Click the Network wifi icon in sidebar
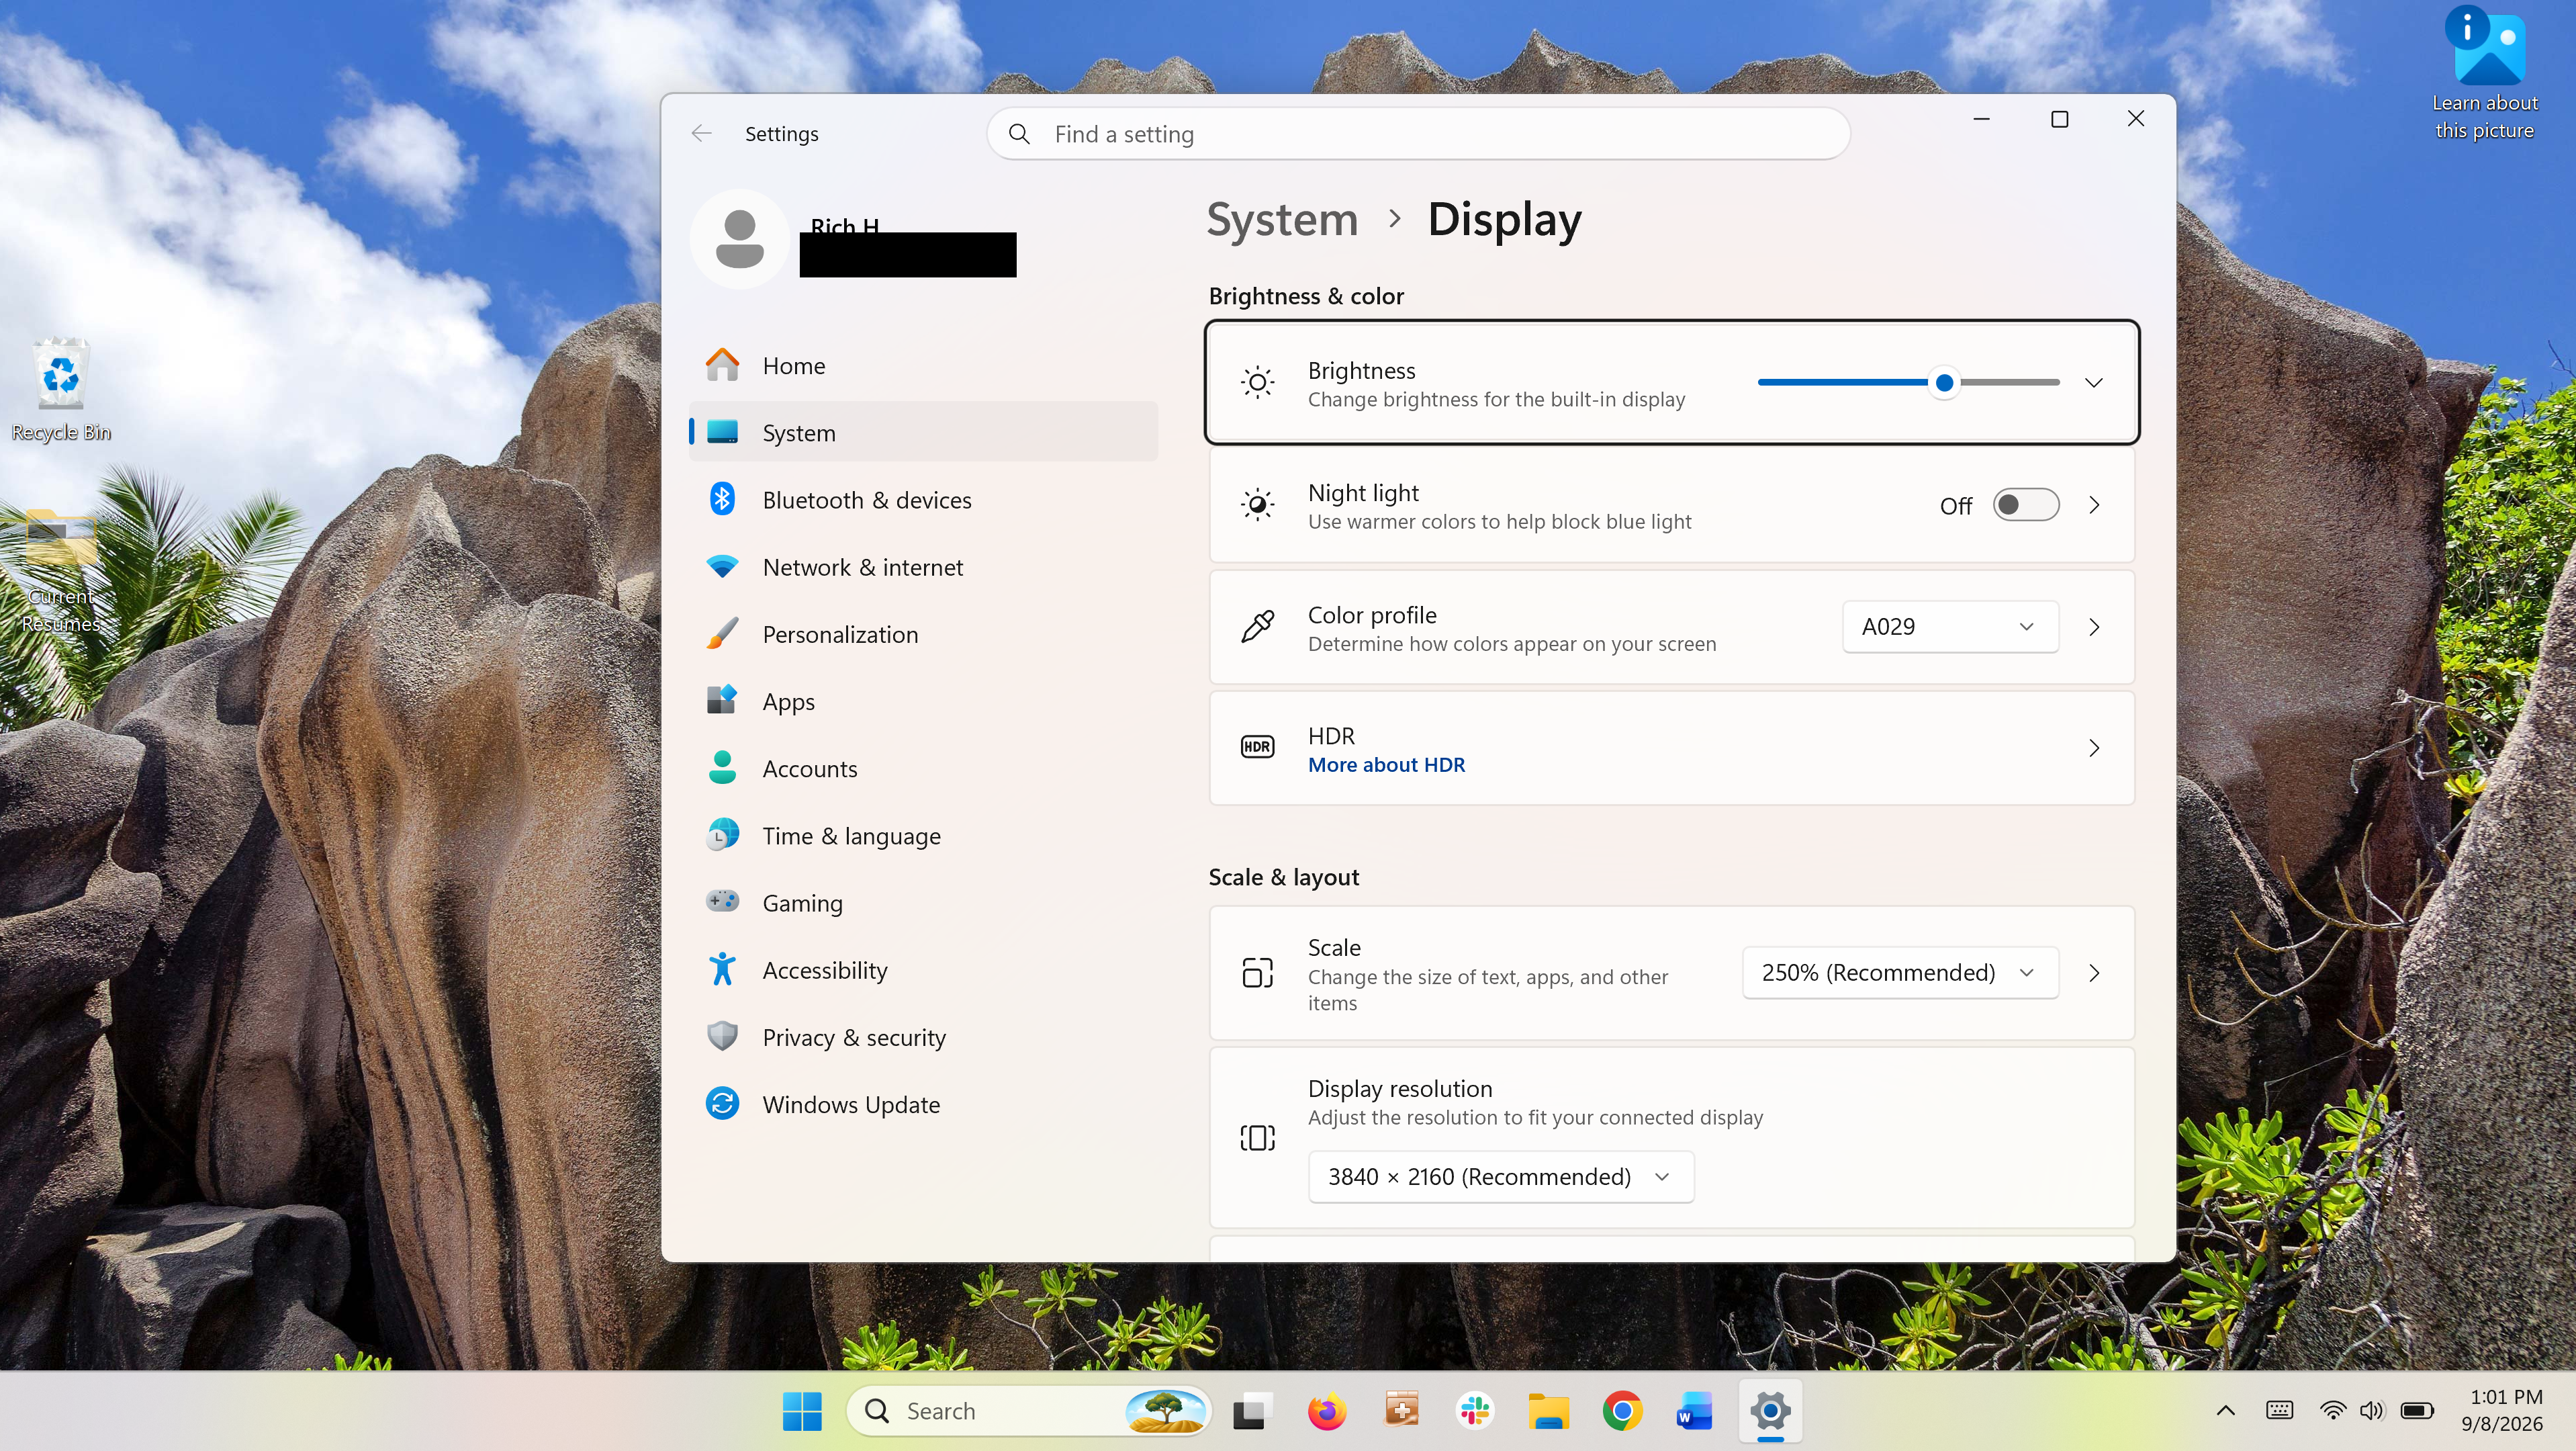 click(x=722, y=567)
